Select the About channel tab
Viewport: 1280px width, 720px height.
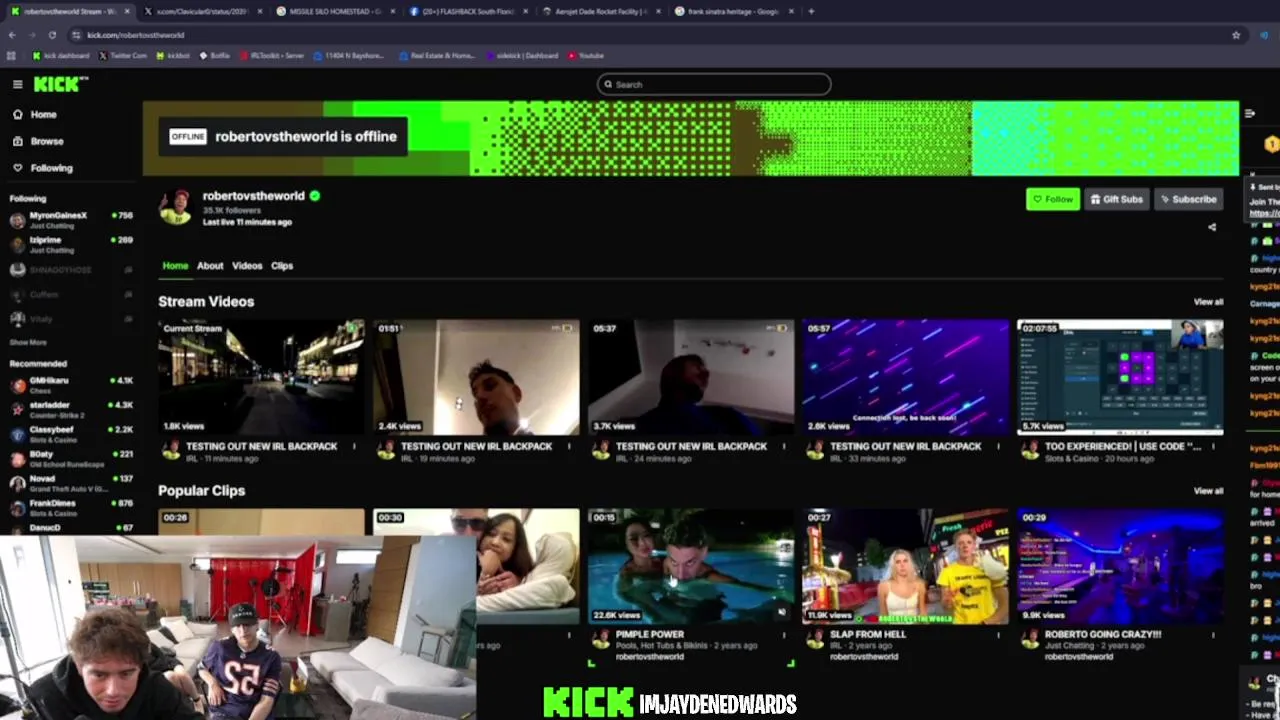(x=210, y=266)
